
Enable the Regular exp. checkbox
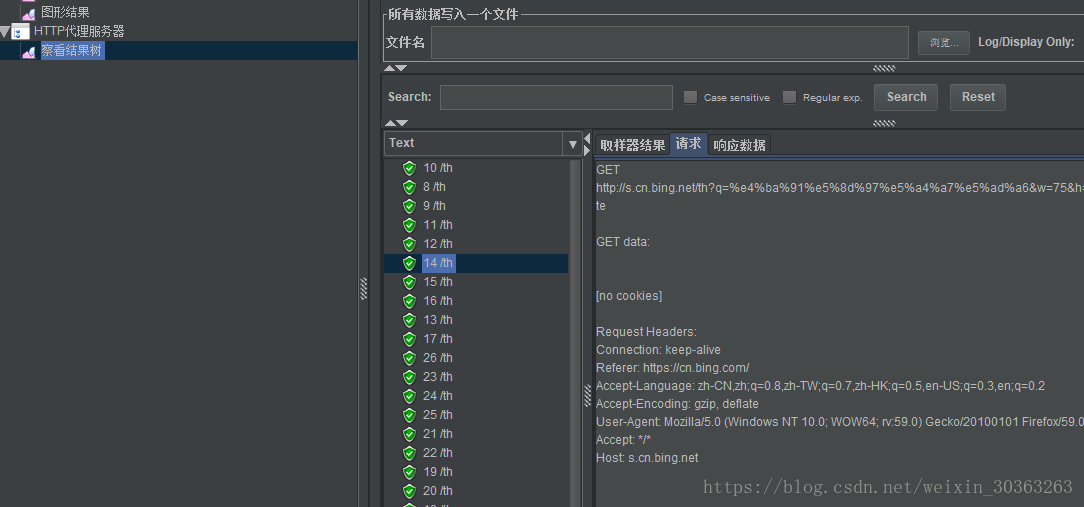pyautogui.click(x=789, y=98)
